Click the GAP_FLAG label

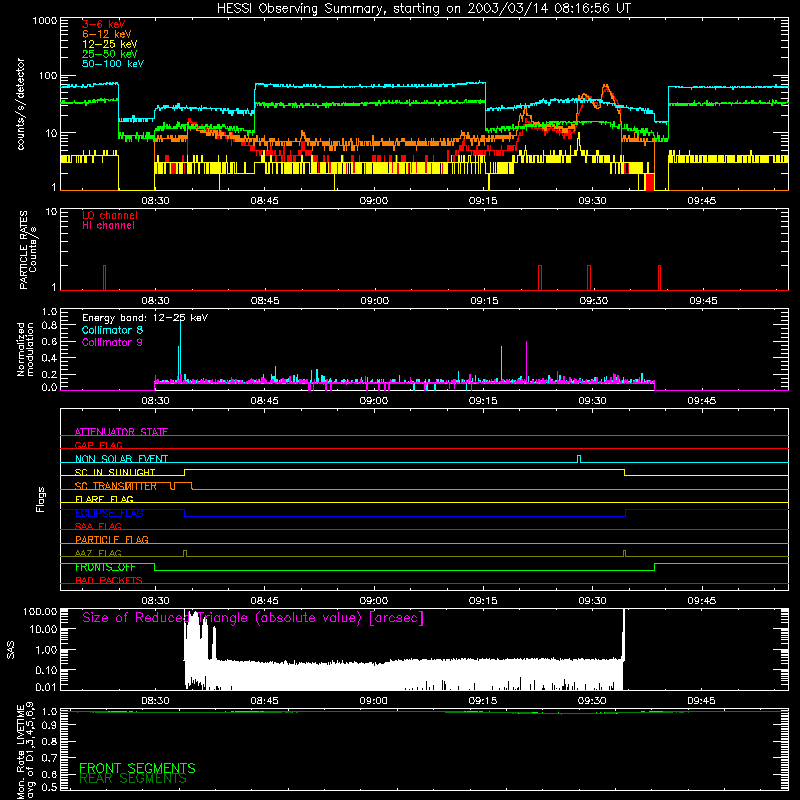point(98,445)
